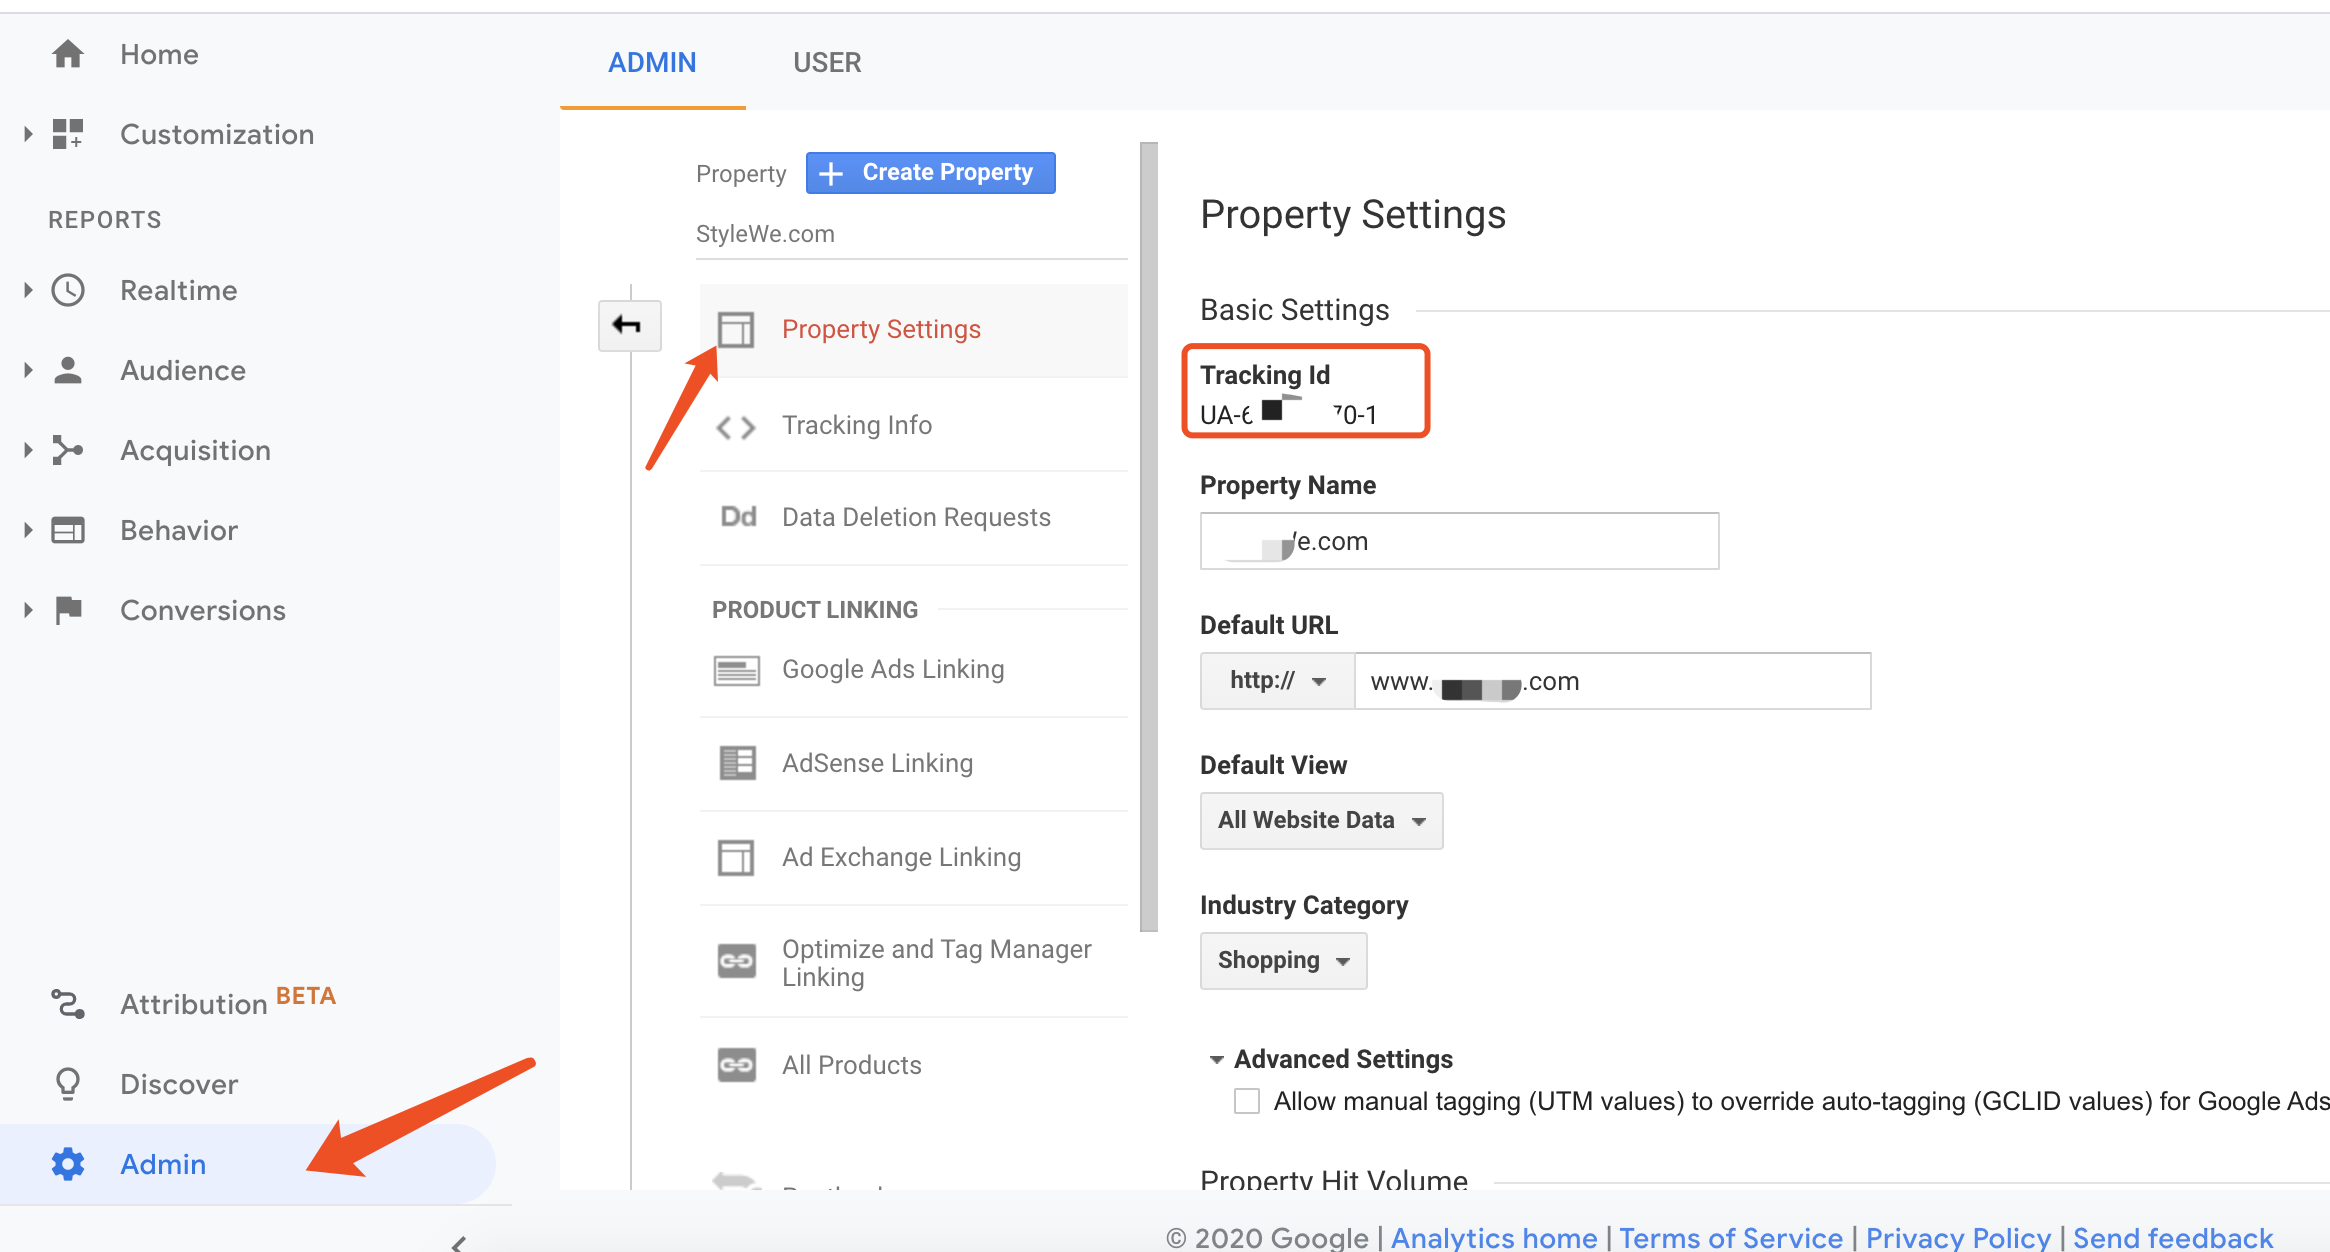Collapse the sidebar with the bottom chevron
This screenshot has width=2330, height=1252.
458,1244
